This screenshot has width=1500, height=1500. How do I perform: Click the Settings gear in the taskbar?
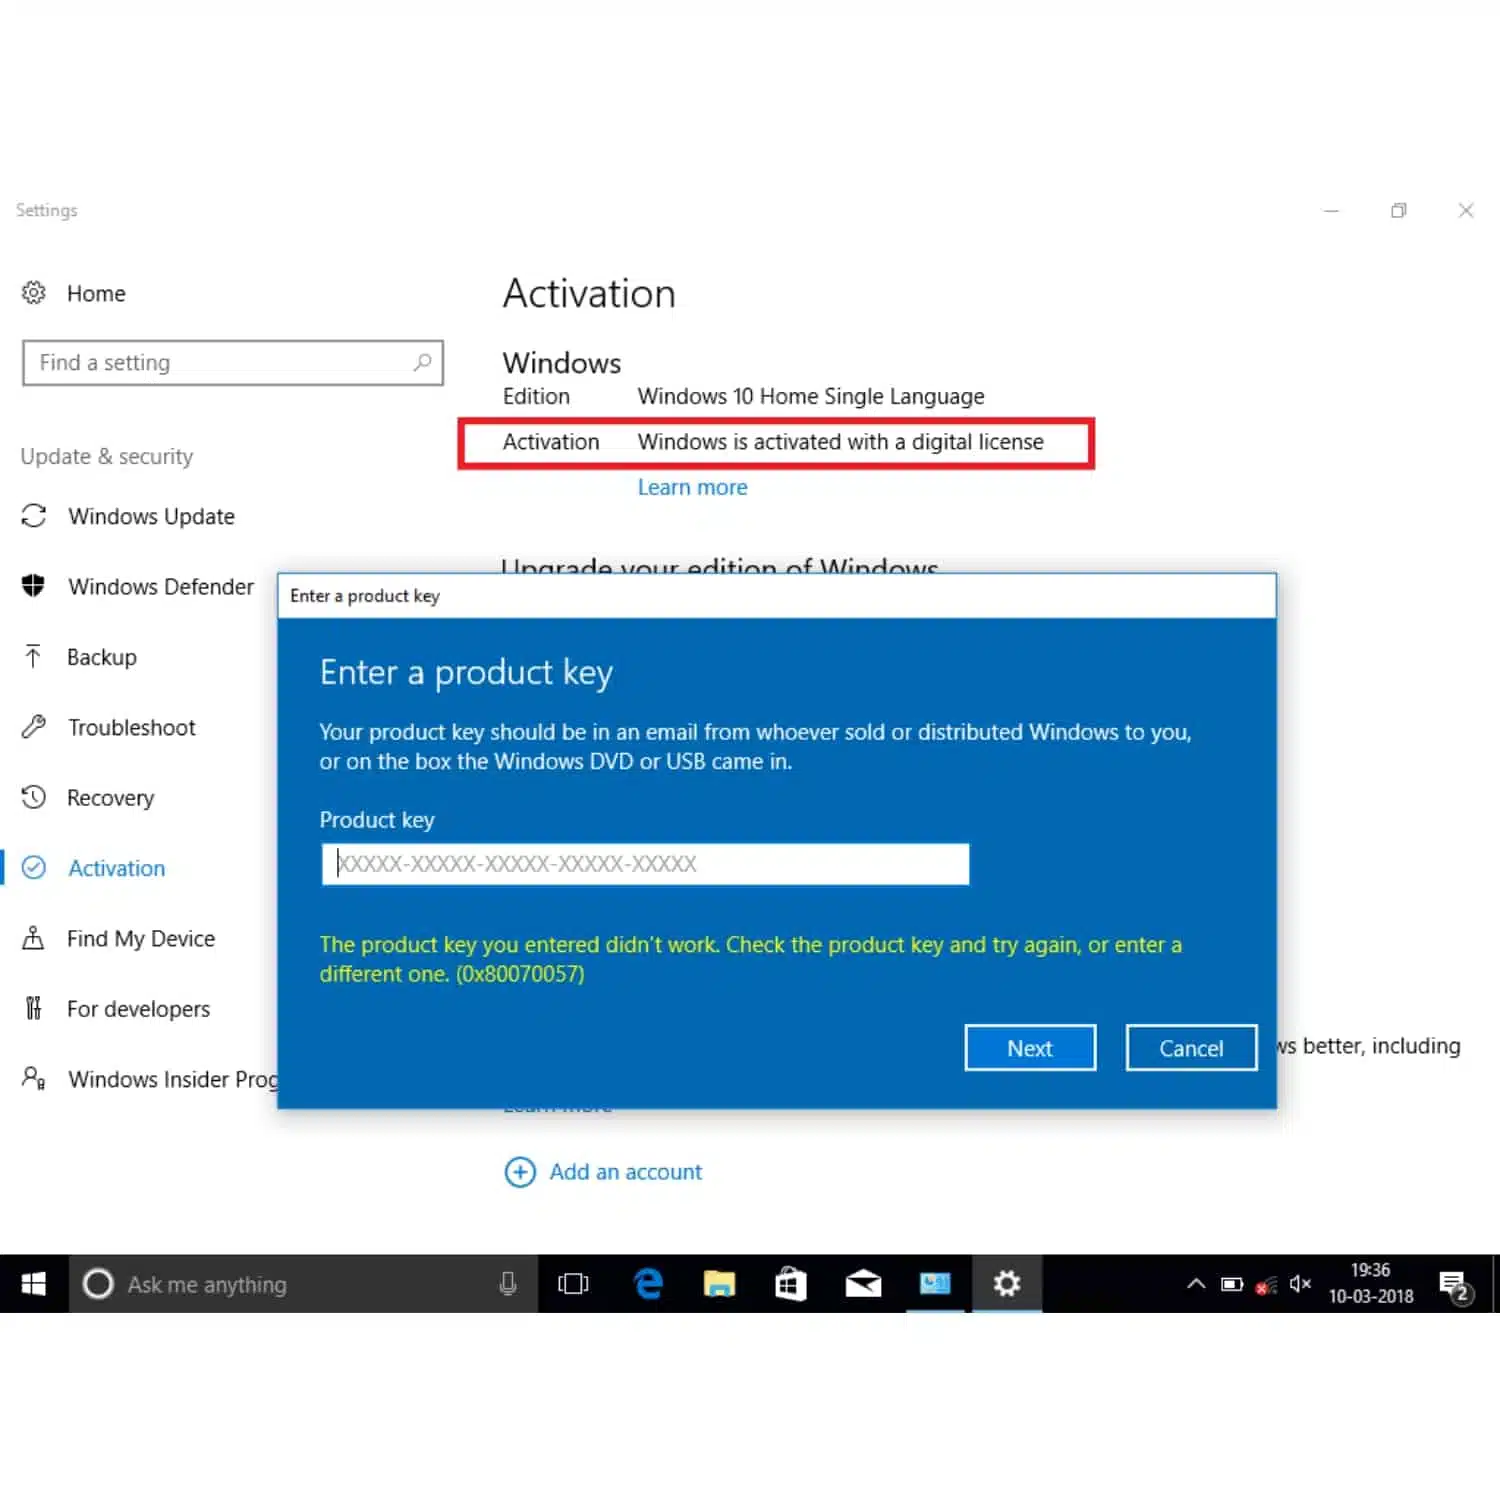1007,1284
